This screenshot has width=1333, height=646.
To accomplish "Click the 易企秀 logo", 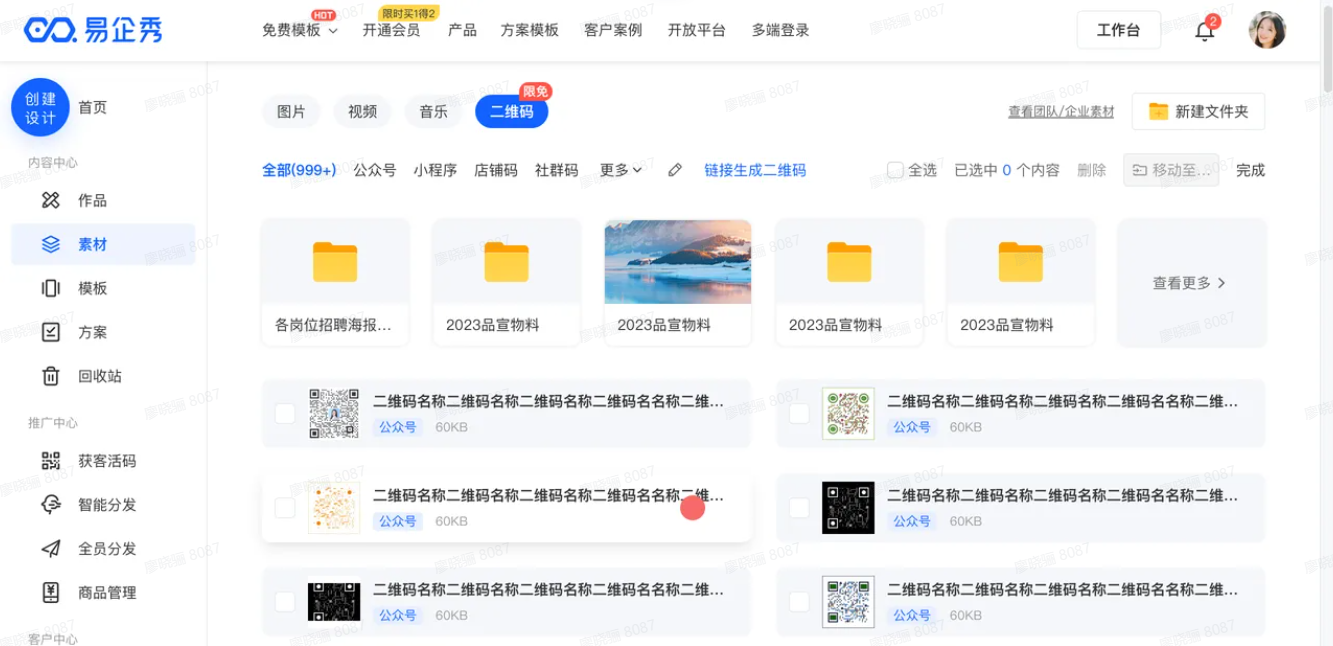I will (93, 30).
